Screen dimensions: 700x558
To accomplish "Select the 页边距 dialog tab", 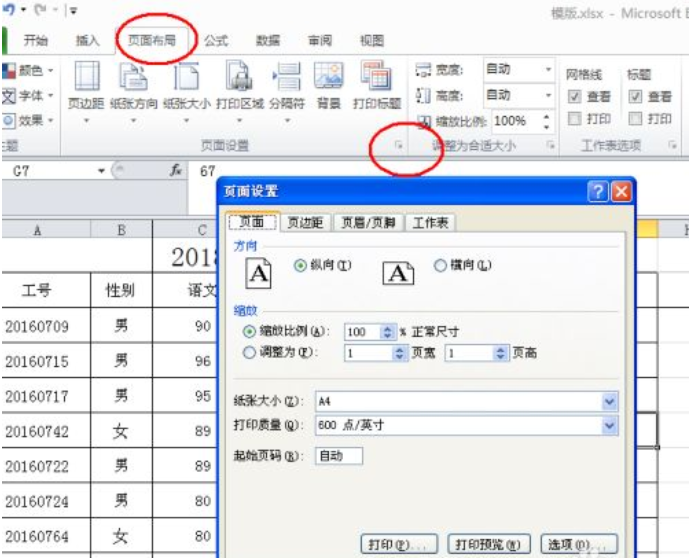I will (305, 222).
